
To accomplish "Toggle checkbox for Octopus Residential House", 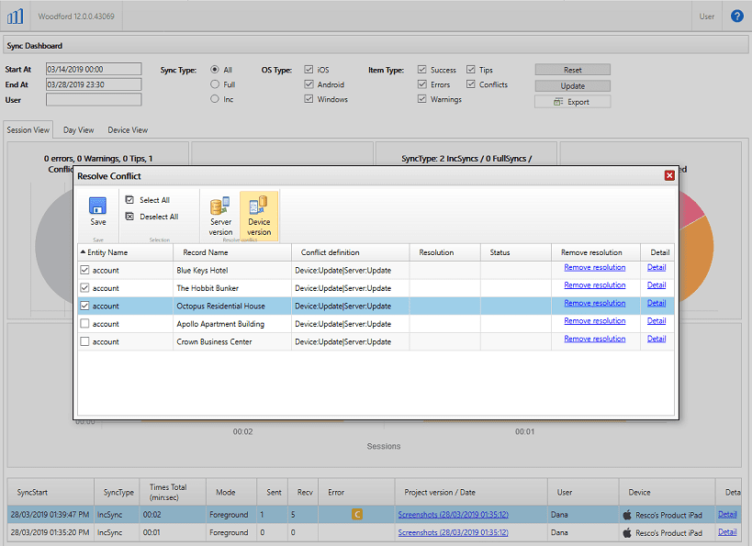I will point(85,306).
